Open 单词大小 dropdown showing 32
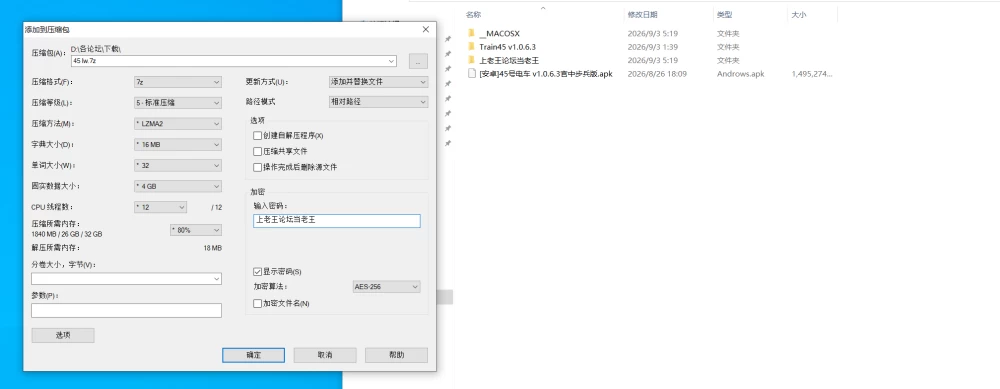Viewport: 1000px width, 389px height. 177,165
